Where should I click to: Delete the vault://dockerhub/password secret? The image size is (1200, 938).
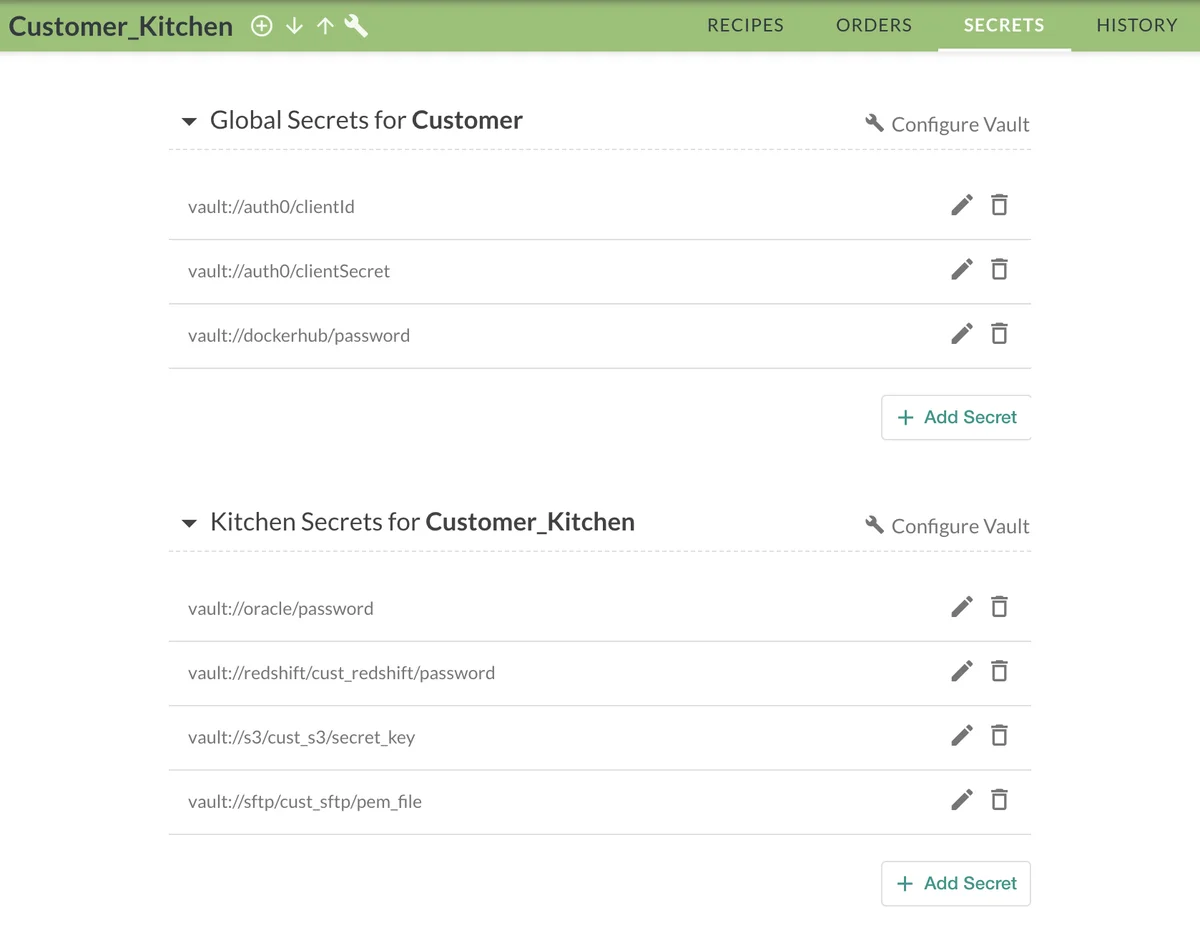999,333
